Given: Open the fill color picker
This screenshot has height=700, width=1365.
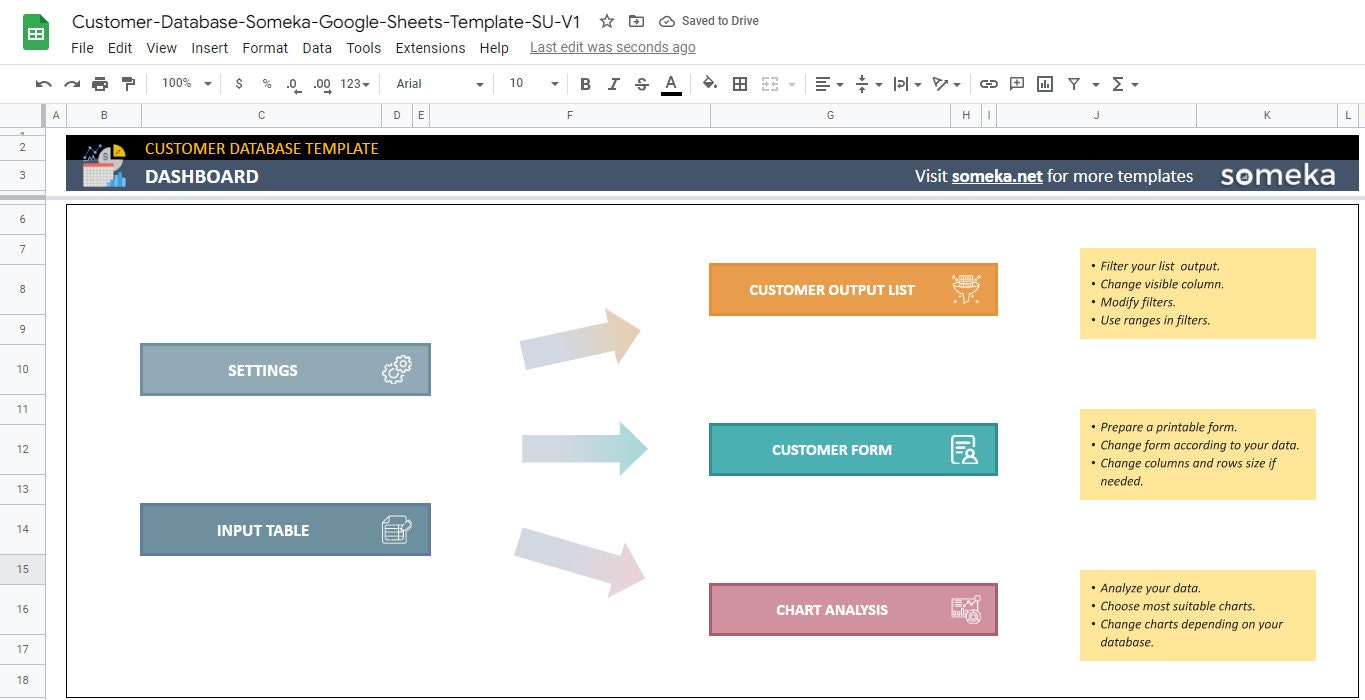Looking at the screenshot, I should [x=710, y=84].
